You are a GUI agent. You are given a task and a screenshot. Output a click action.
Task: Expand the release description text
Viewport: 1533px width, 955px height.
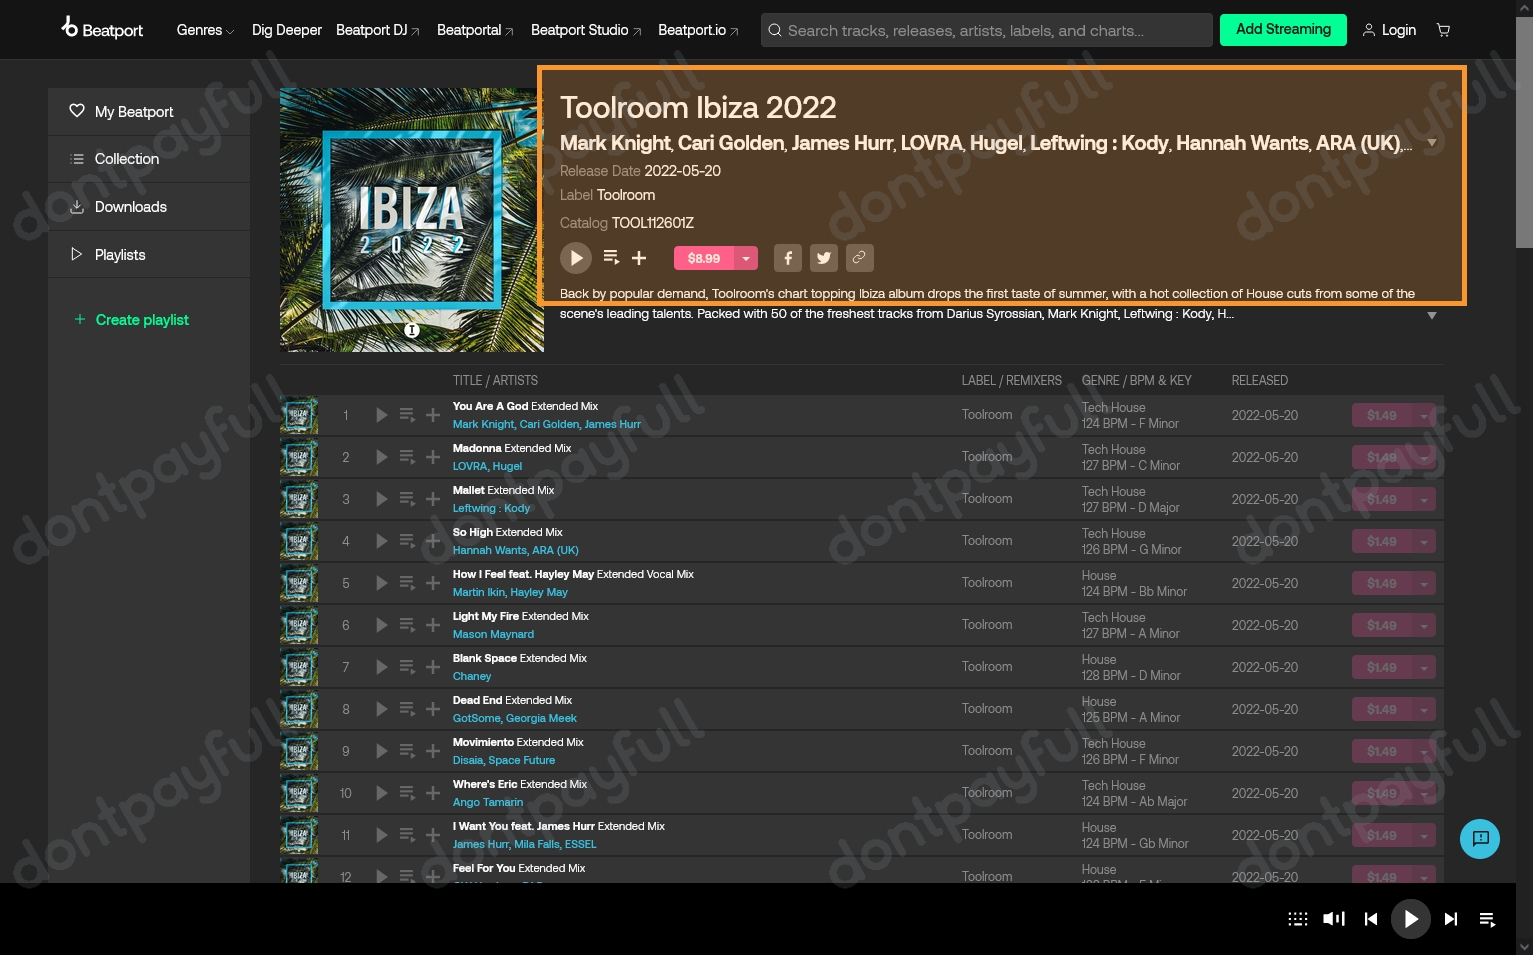[1432, 315]
